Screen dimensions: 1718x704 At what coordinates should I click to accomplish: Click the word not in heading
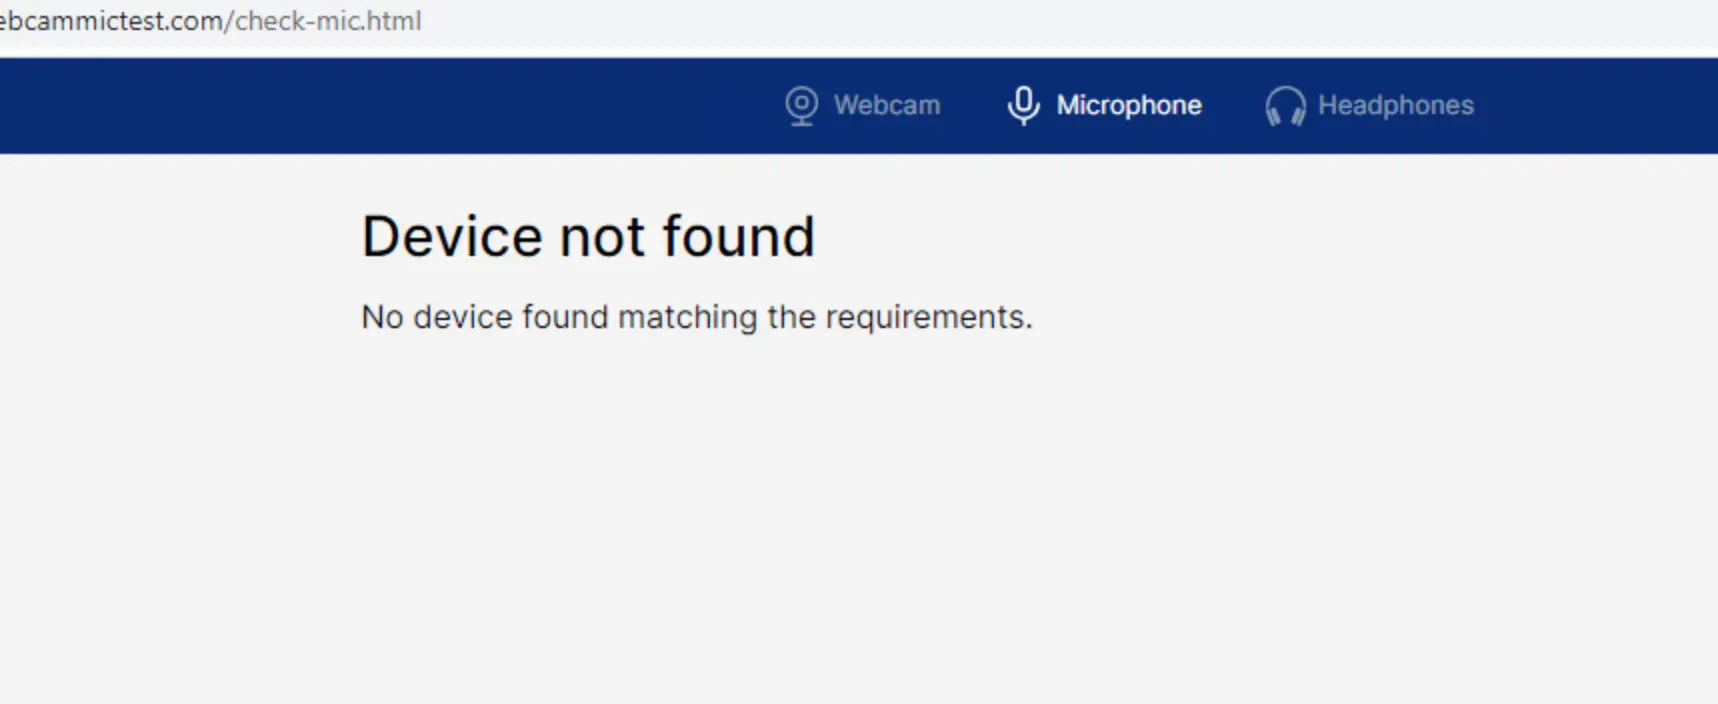click(603, 238)
